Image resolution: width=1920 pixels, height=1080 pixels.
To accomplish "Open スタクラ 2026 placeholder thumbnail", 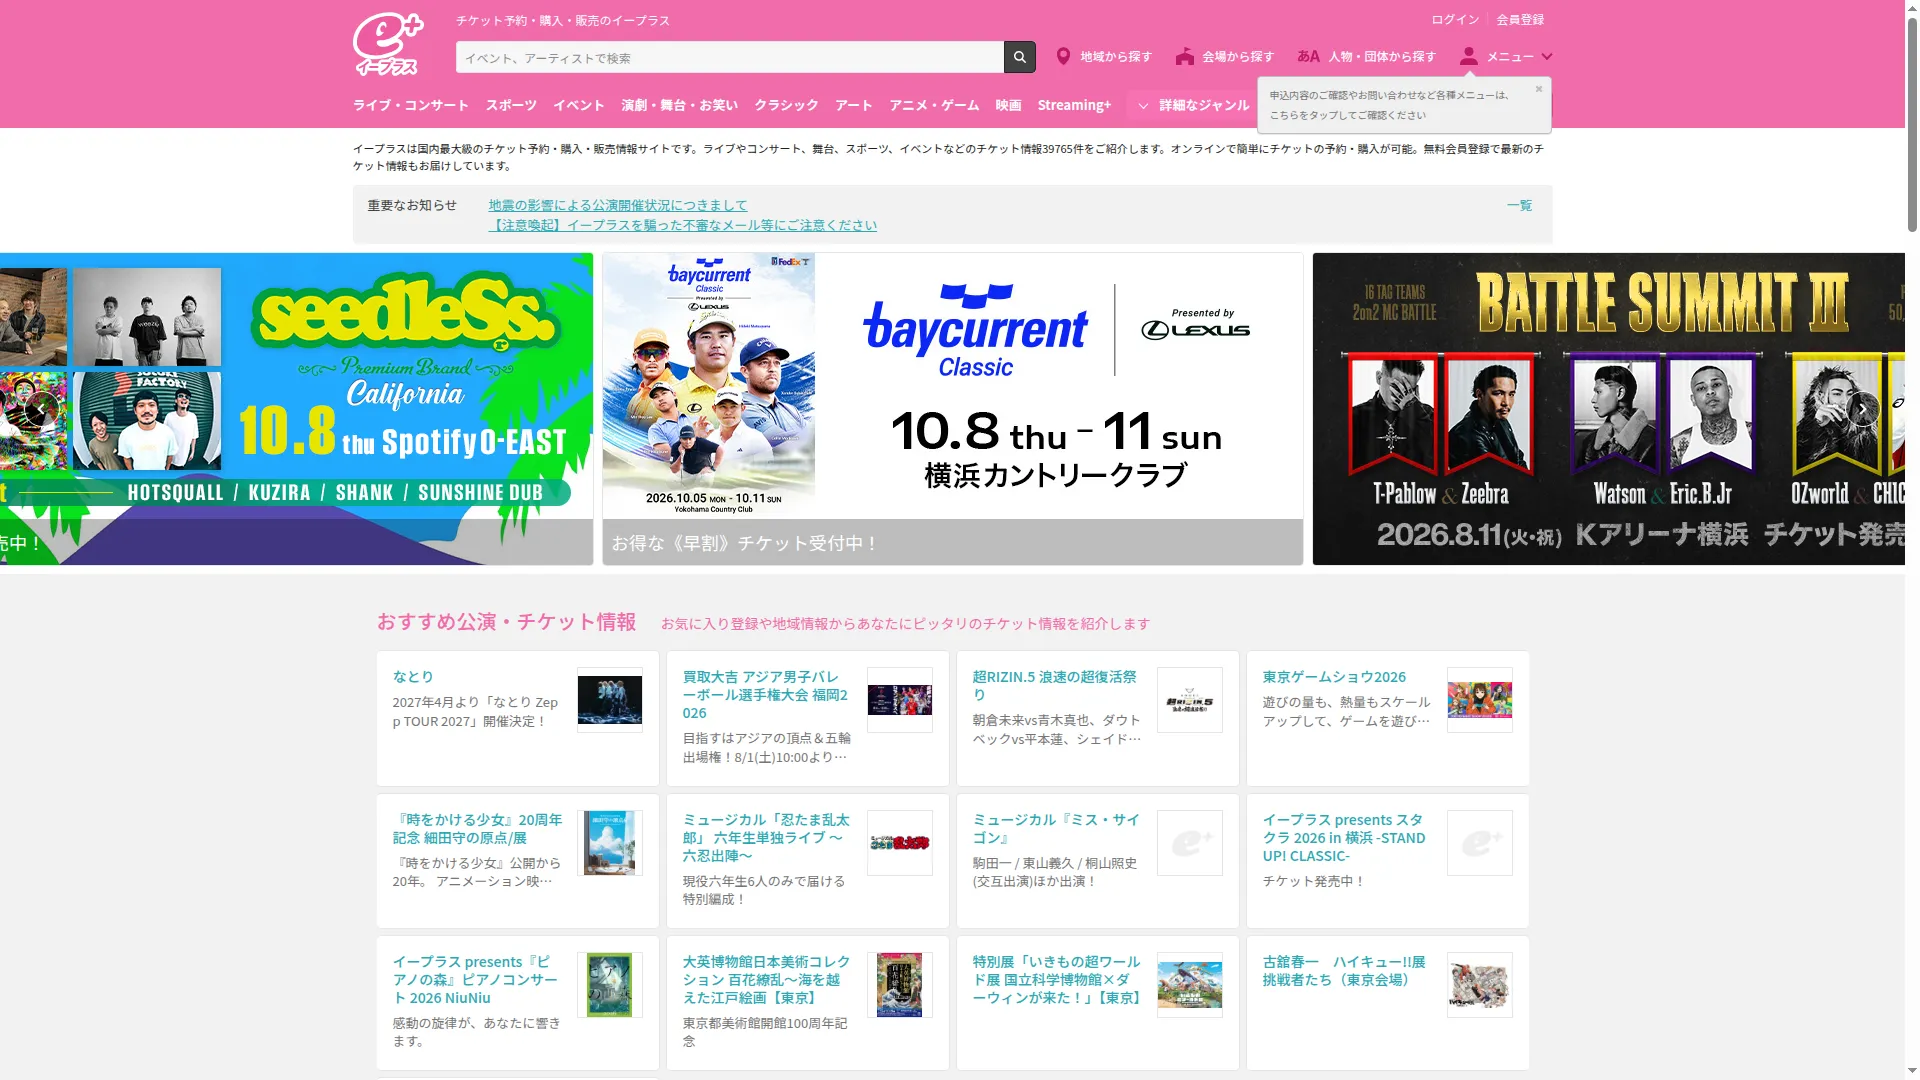I will click(x=1479, y=843).
